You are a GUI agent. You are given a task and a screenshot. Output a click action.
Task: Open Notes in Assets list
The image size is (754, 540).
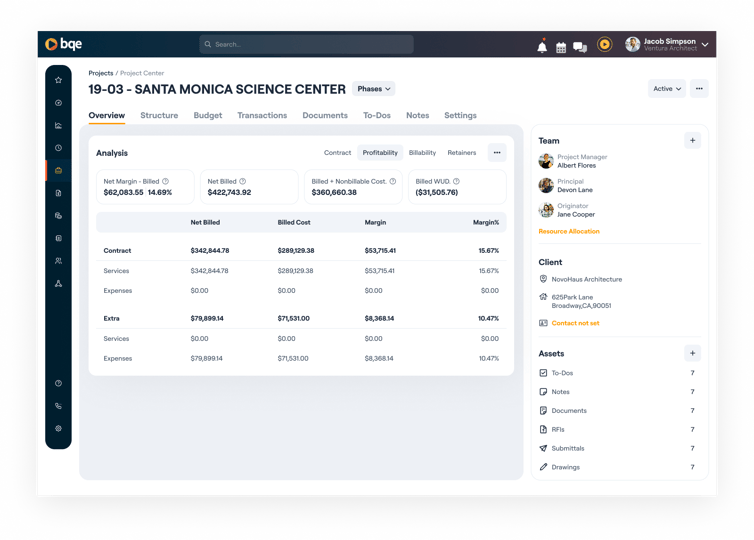617,392
